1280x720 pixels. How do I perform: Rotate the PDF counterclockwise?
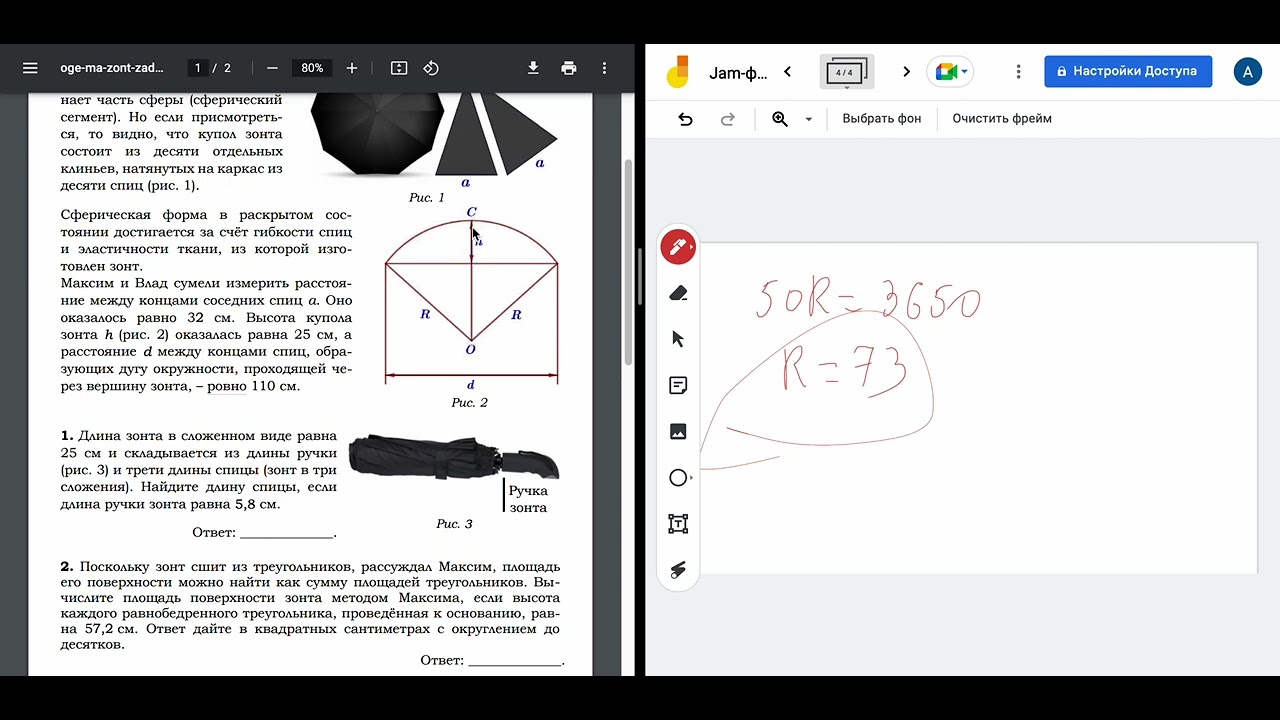tap(431, 68)
